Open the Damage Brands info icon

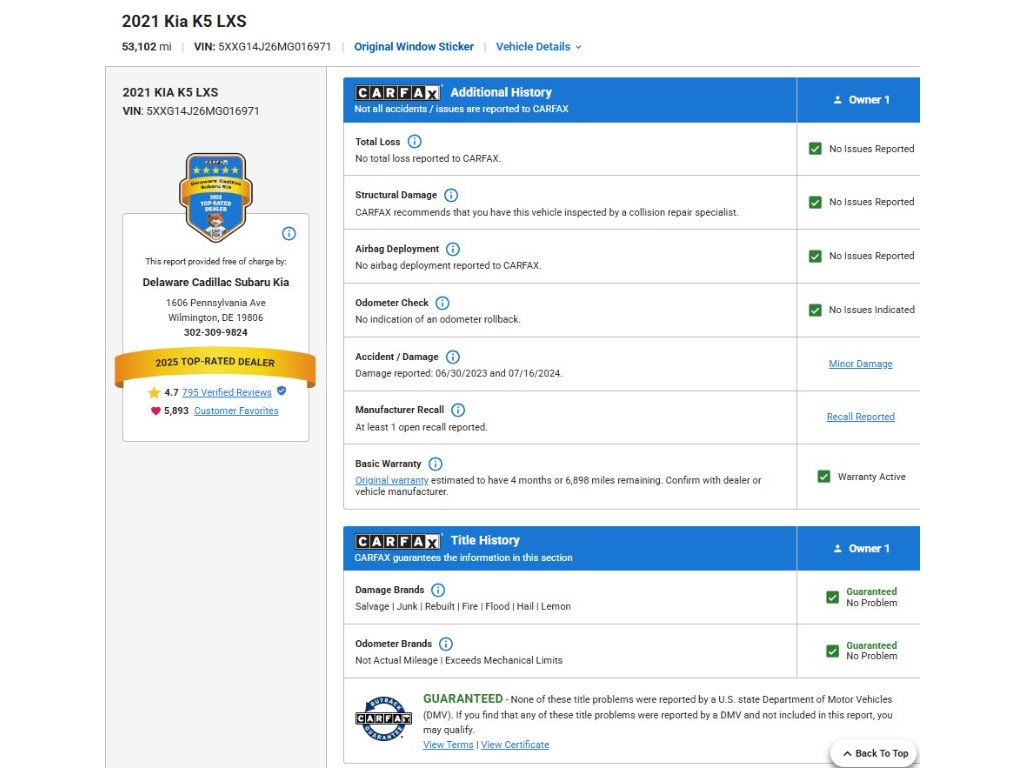[438, 590]
